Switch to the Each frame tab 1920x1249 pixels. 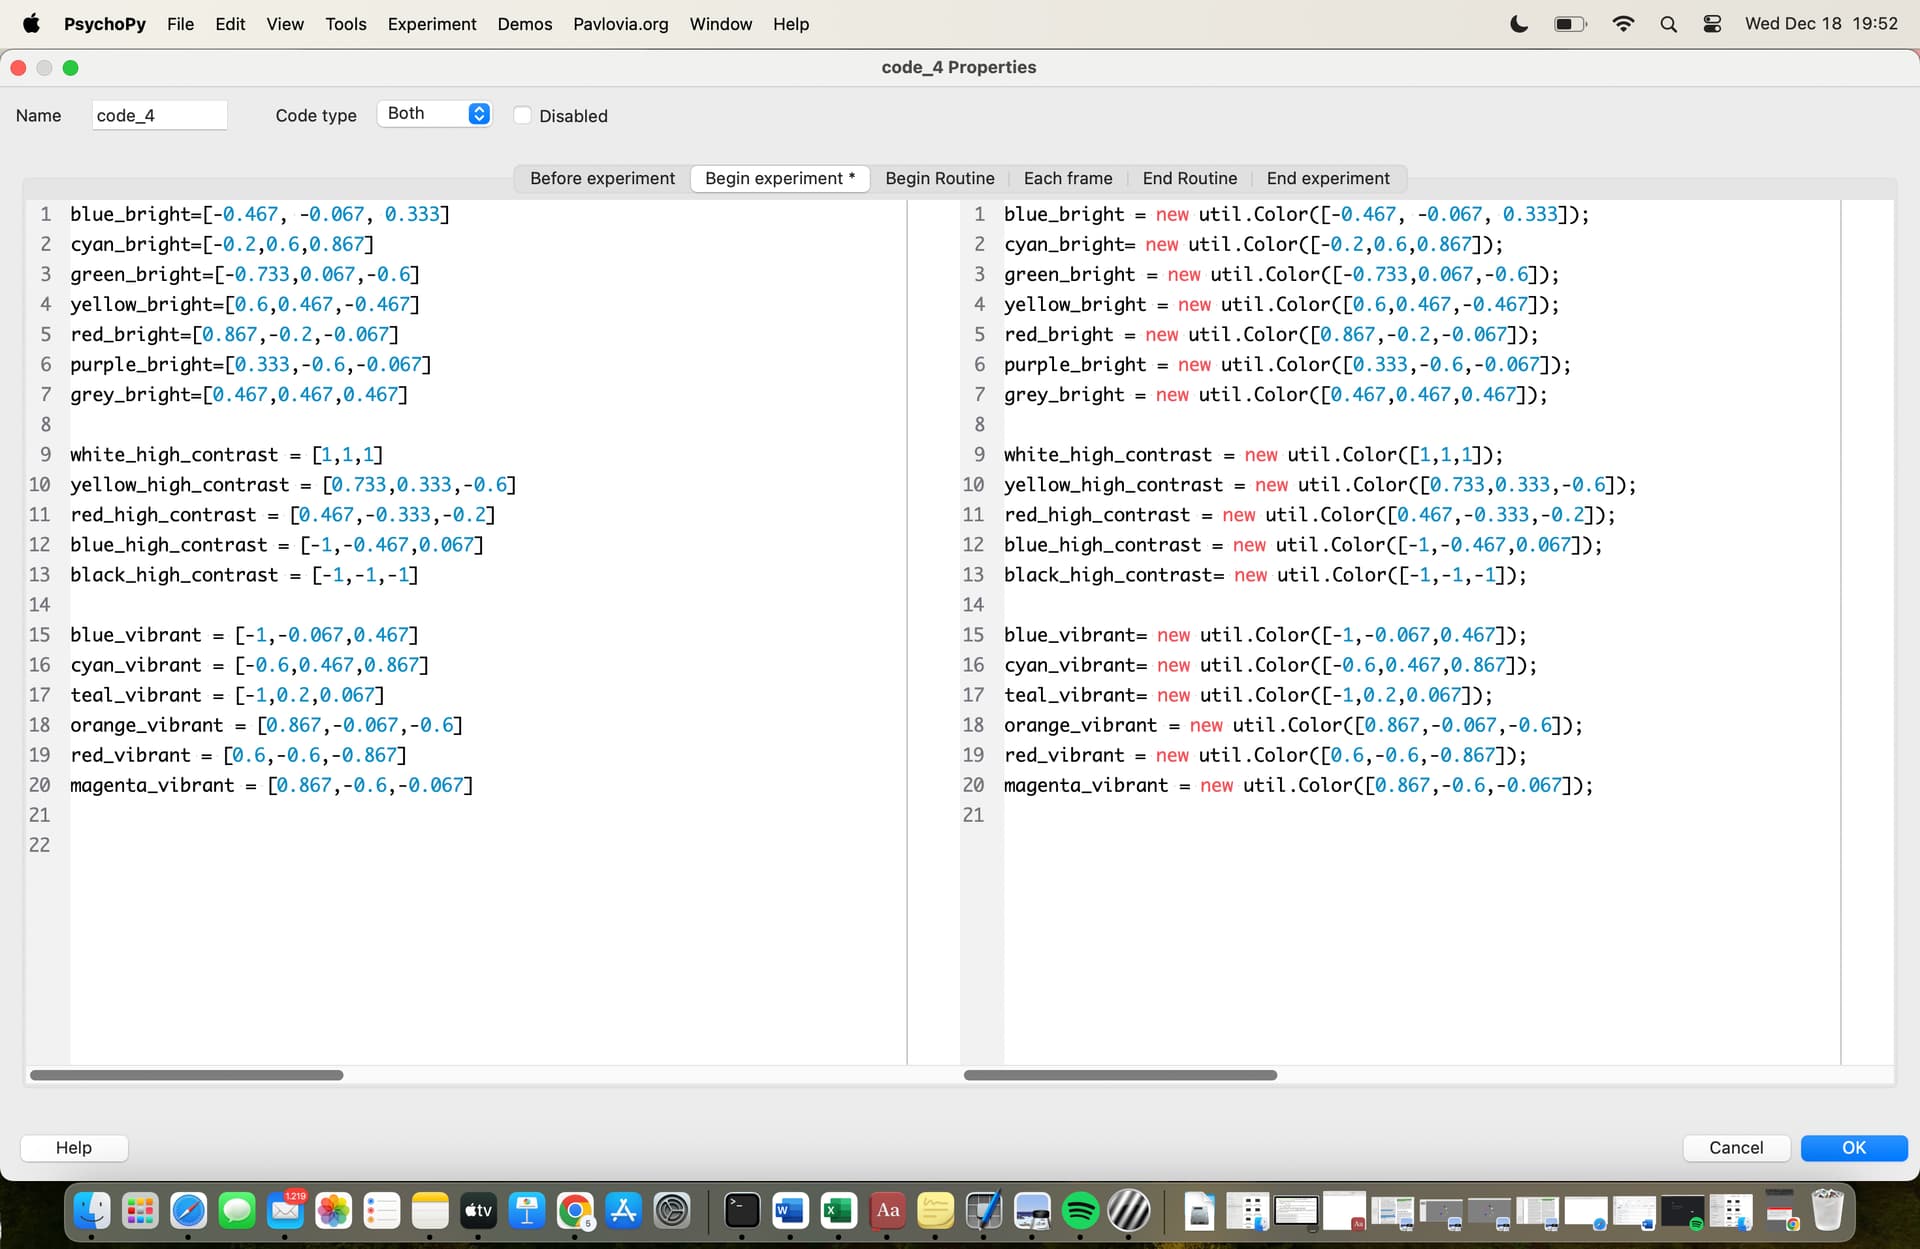pos(1067,178)
